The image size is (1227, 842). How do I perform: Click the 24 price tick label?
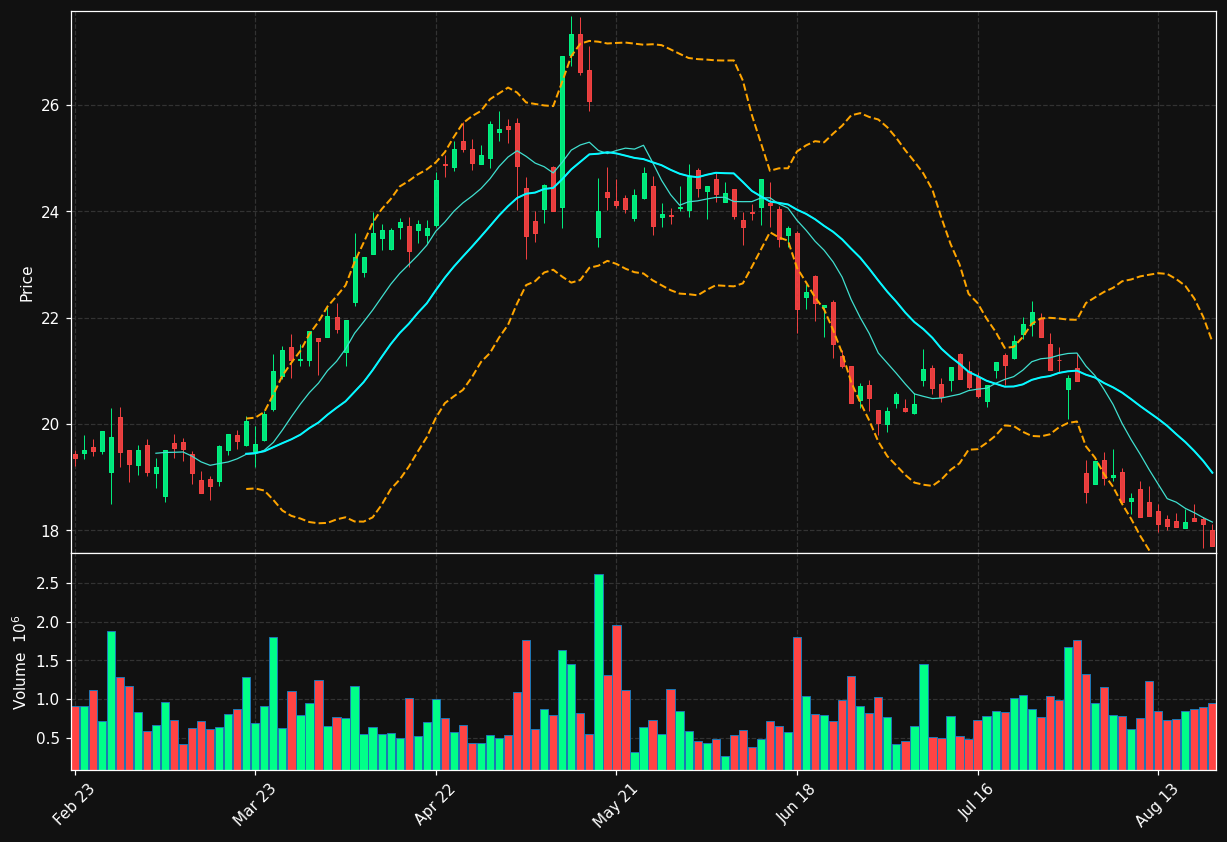point(51,212)
